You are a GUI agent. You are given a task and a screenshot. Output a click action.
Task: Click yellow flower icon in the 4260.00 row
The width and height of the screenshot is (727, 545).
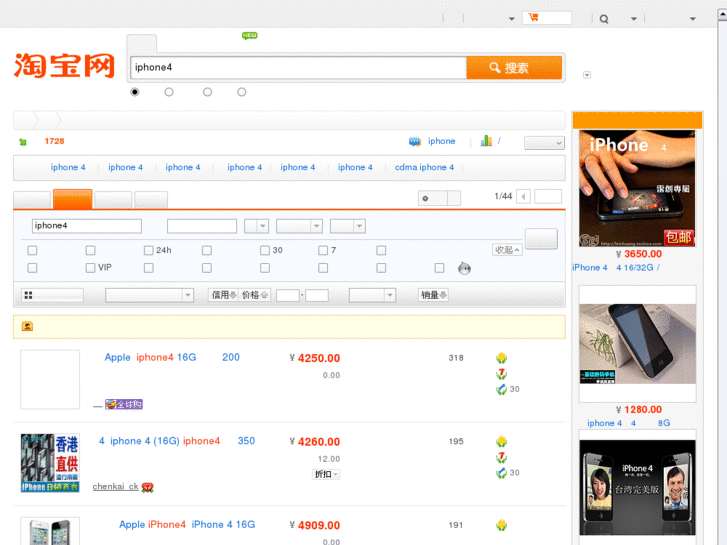tap(501, 442)
